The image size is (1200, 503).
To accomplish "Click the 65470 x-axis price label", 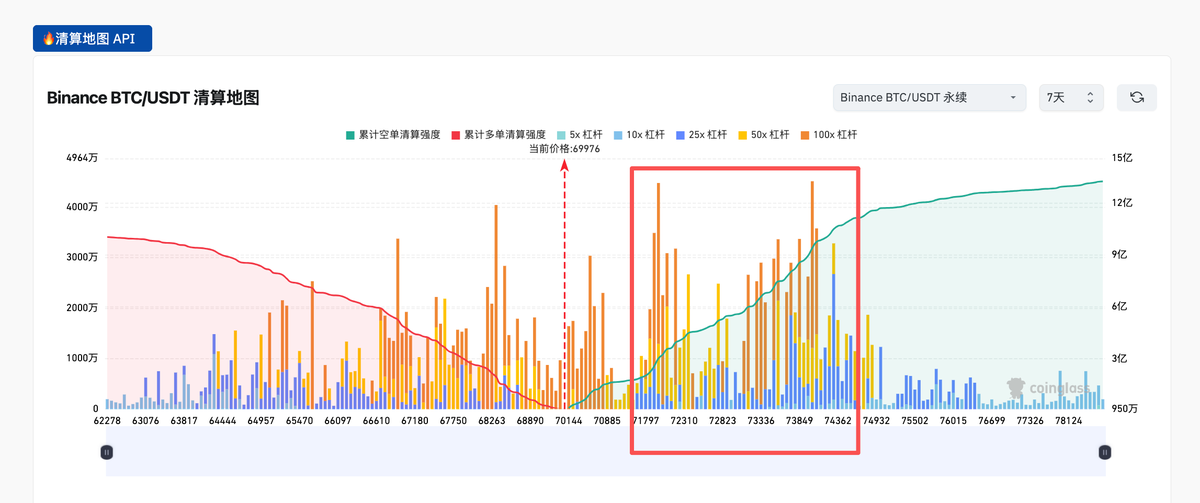I will pos(299,422).
